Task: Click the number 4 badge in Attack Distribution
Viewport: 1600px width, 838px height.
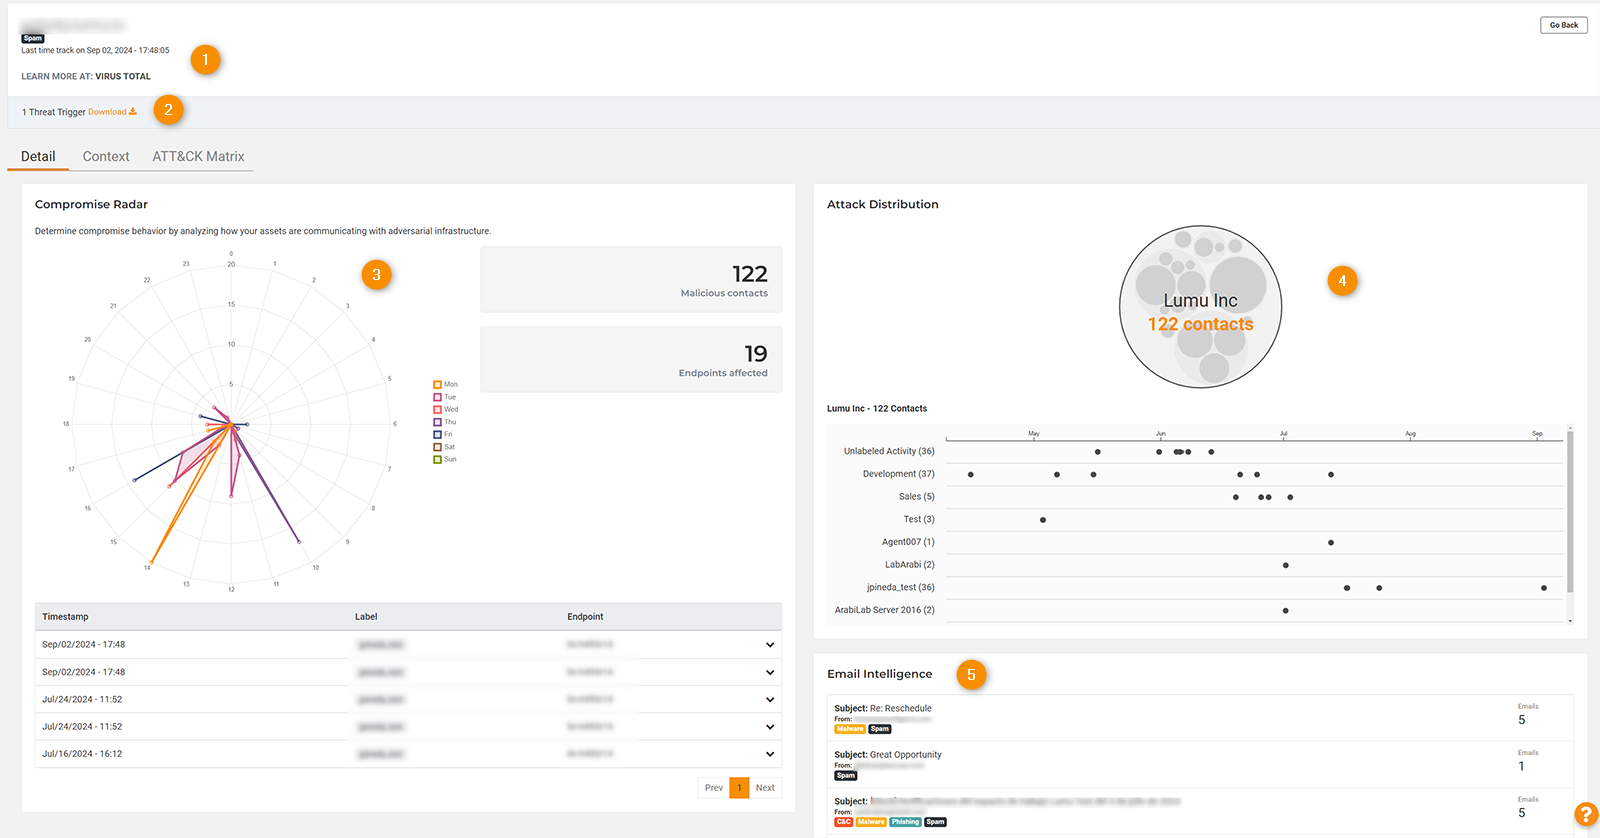Action: (1342, 281)
